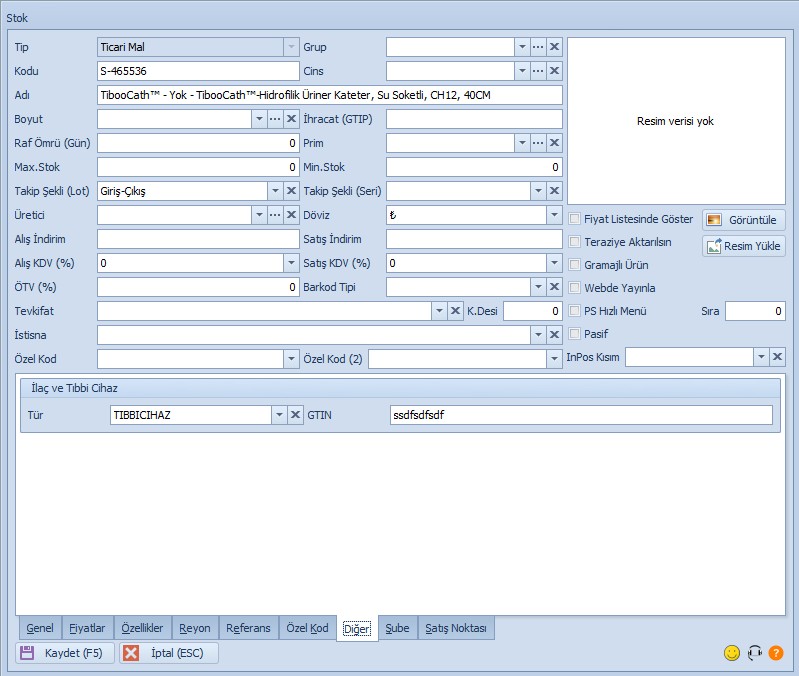799x676 pixels.
Task: Clear the InPos Kısım selection
Action: click(x=777, y=357)
